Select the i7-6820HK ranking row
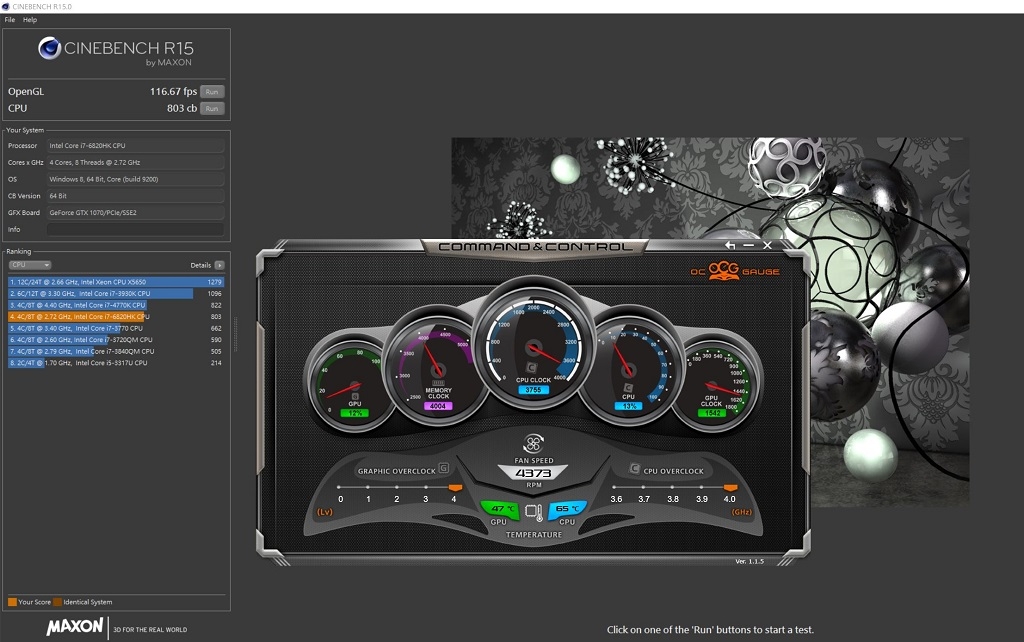1024x642 pixels. (116, 316)
